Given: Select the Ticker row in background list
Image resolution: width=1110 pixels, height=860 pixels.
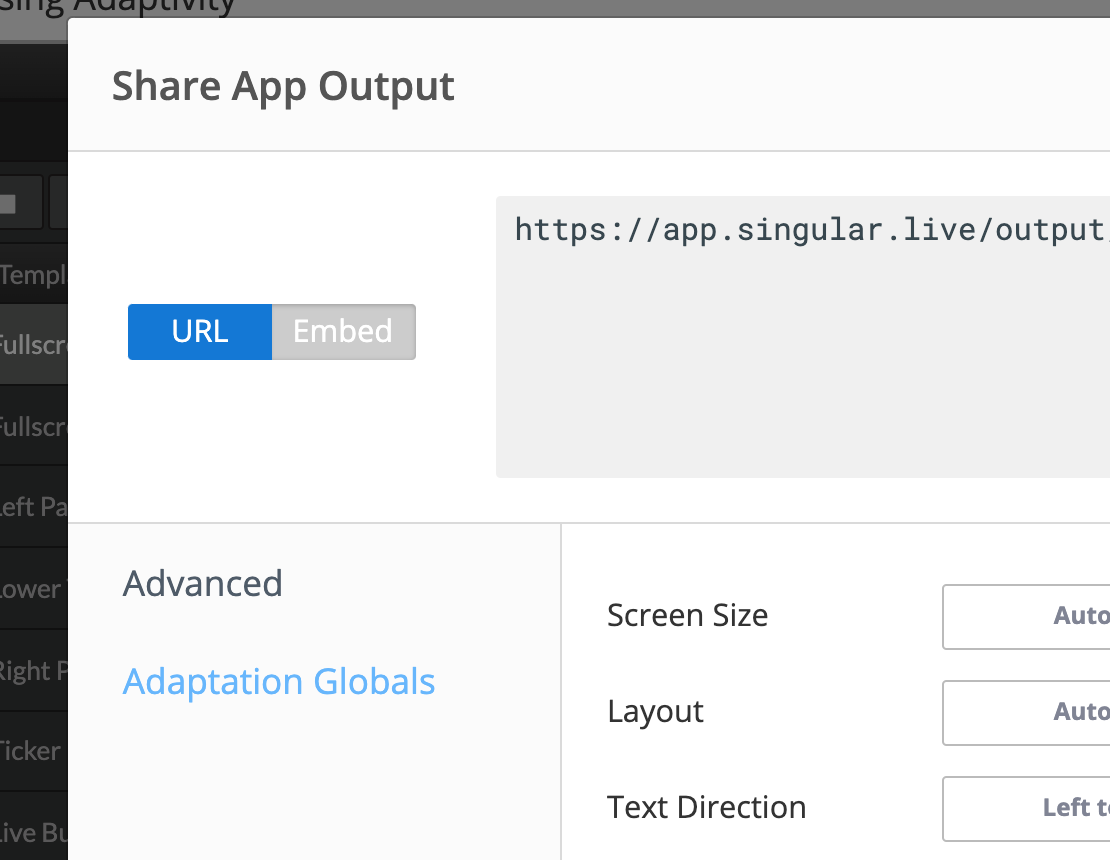Looking at the screenshot, I should click(33, 751).
